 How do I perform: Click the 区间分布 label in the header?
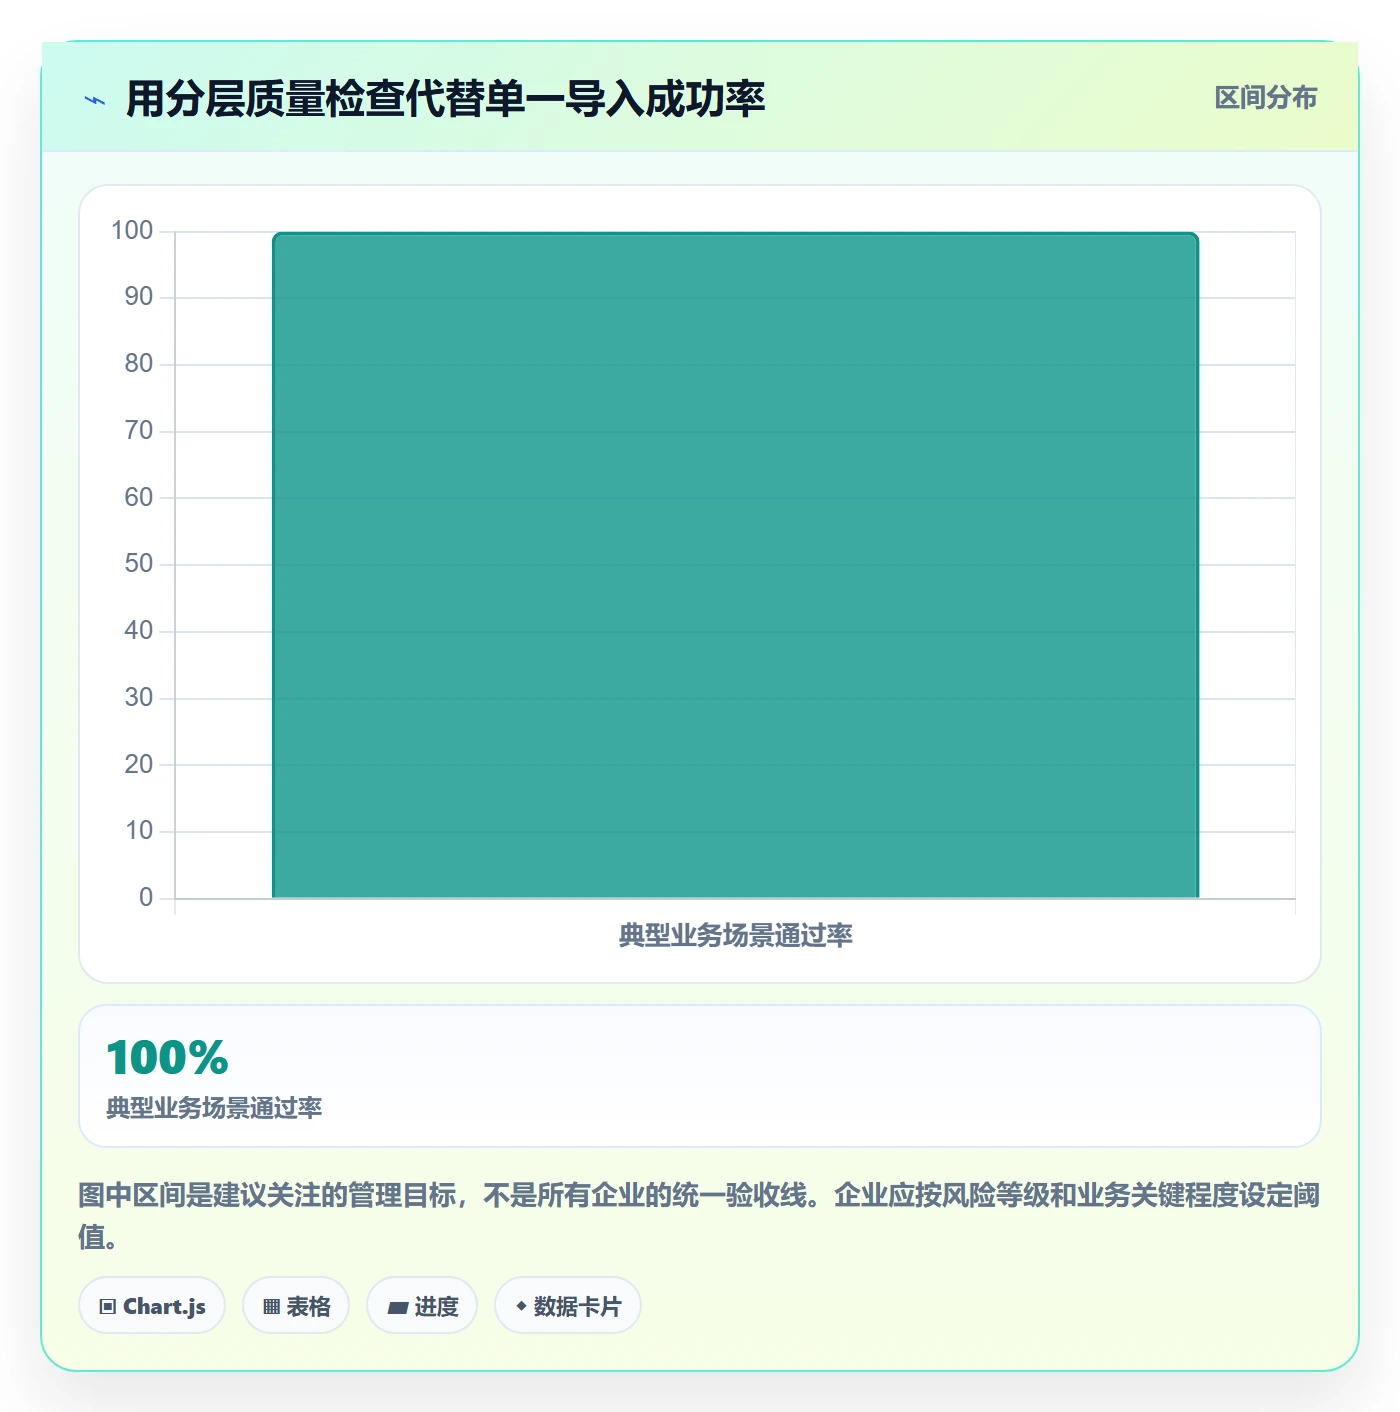[x=1265, y=98]
